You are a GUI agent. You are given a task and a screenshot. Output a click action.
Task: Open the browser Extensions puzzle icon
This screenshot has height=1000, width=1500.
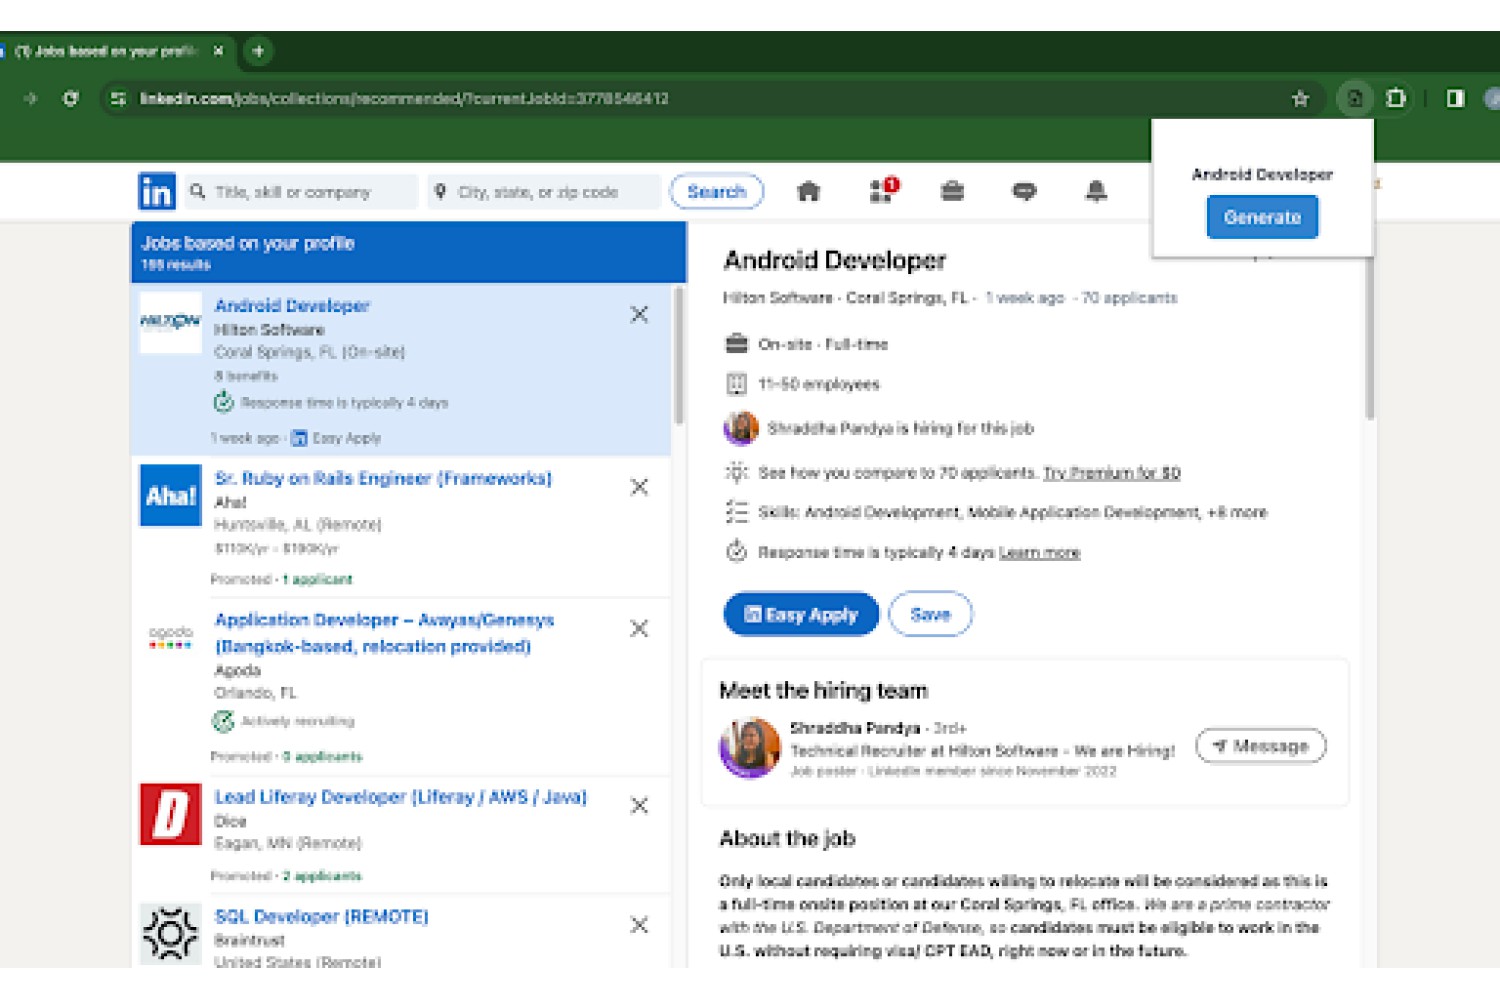pos(1396,98)
